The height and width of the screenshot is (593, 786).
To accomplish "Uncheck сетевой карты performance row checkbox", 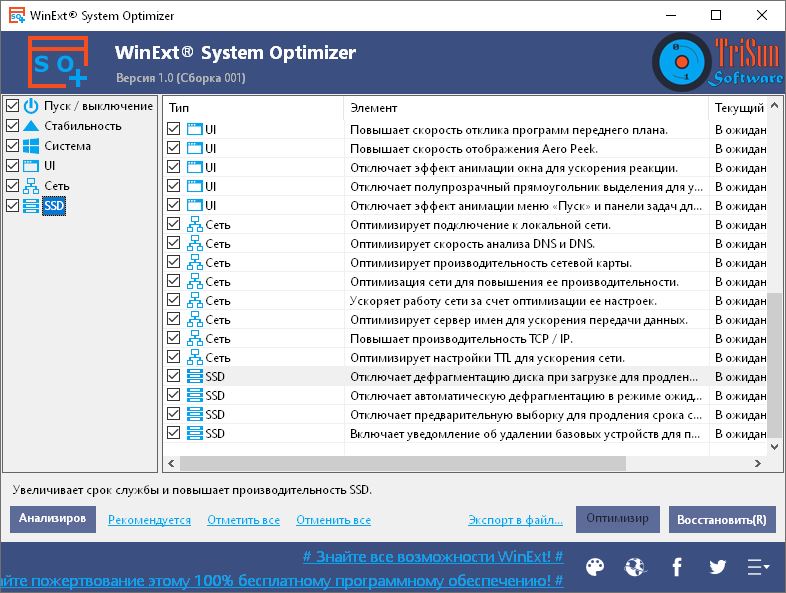I will click(x=173, y=262).
